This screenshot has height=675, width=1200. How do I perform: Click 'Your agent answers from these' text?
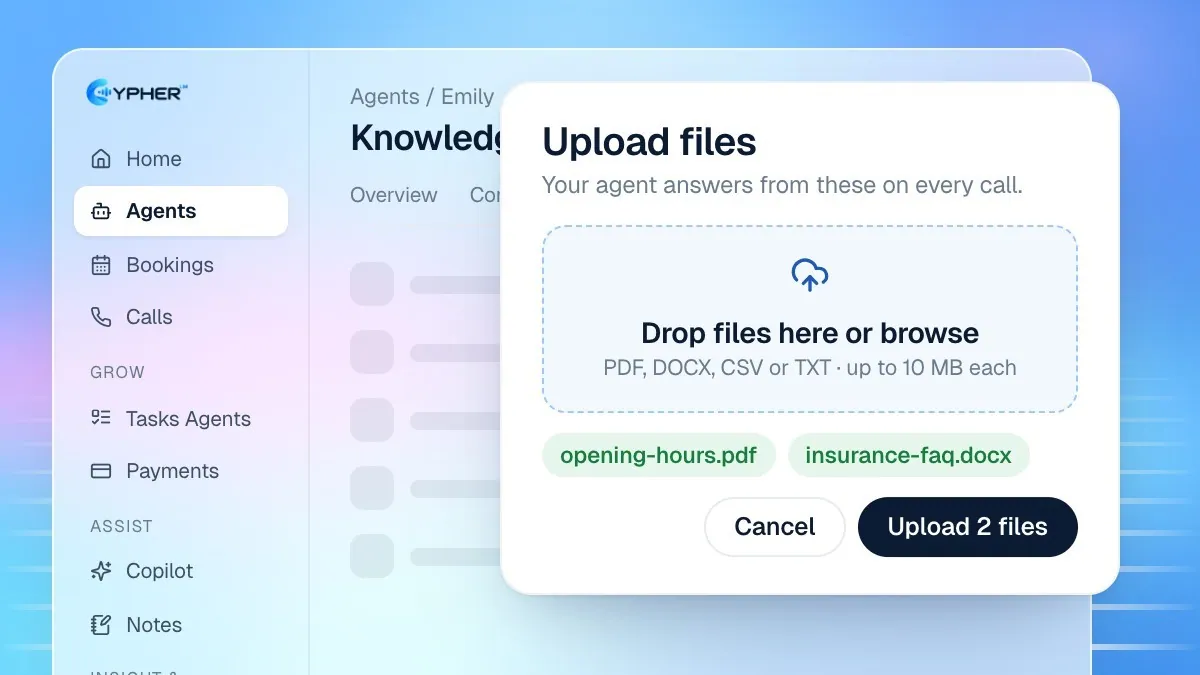(782, 185)
